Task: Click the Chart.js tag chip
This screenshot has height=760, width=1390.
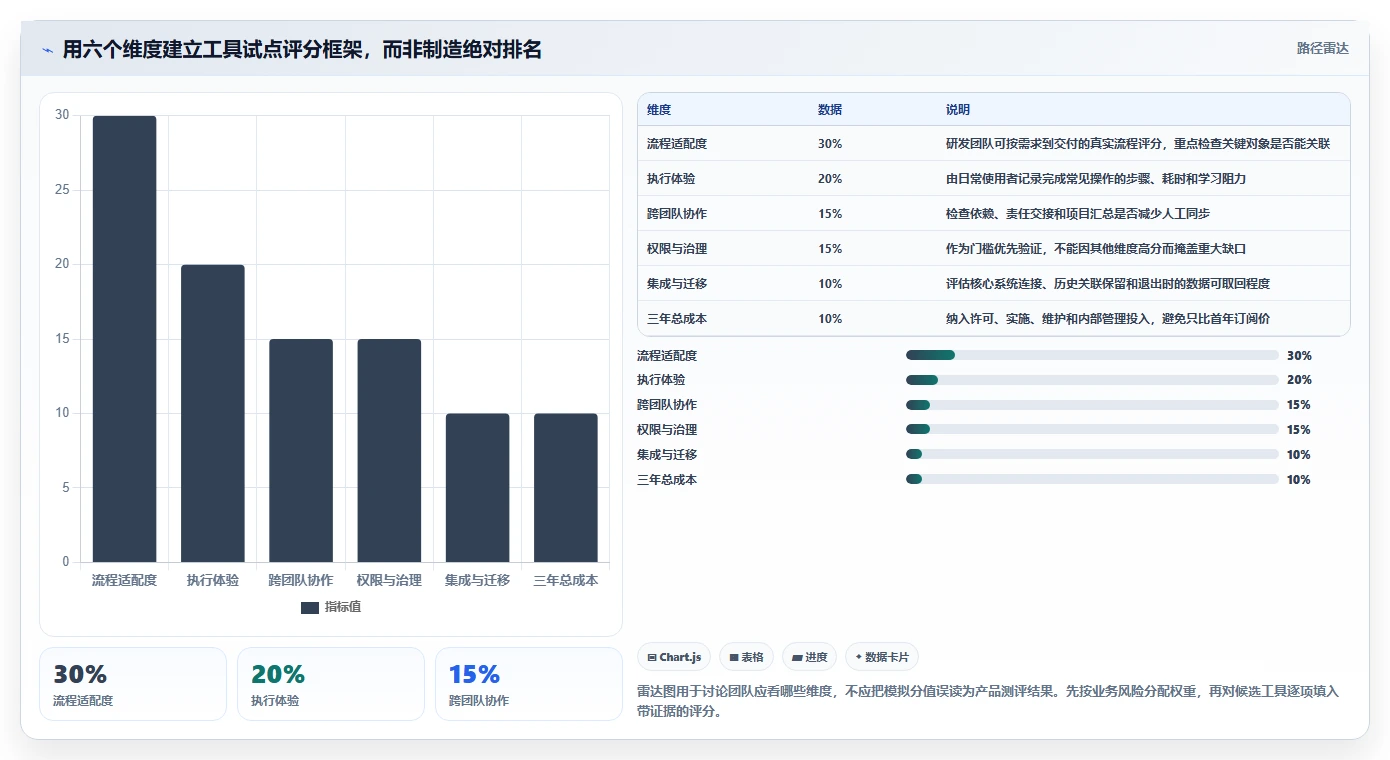Action: point(674,657)
